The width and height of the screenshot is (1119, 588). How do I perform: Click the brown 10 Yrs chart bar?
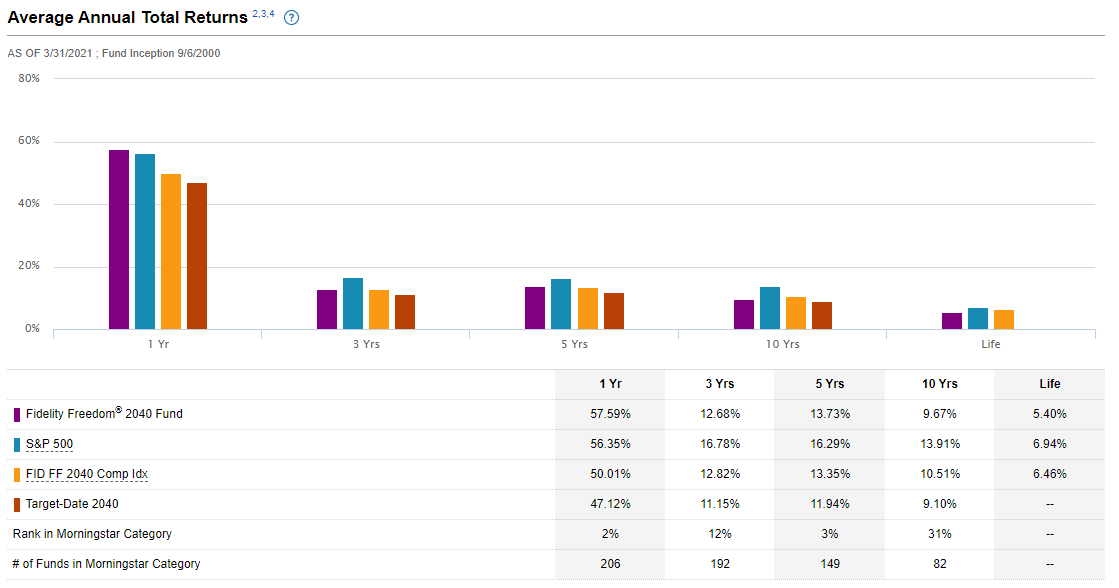click(x=822, y=316)
